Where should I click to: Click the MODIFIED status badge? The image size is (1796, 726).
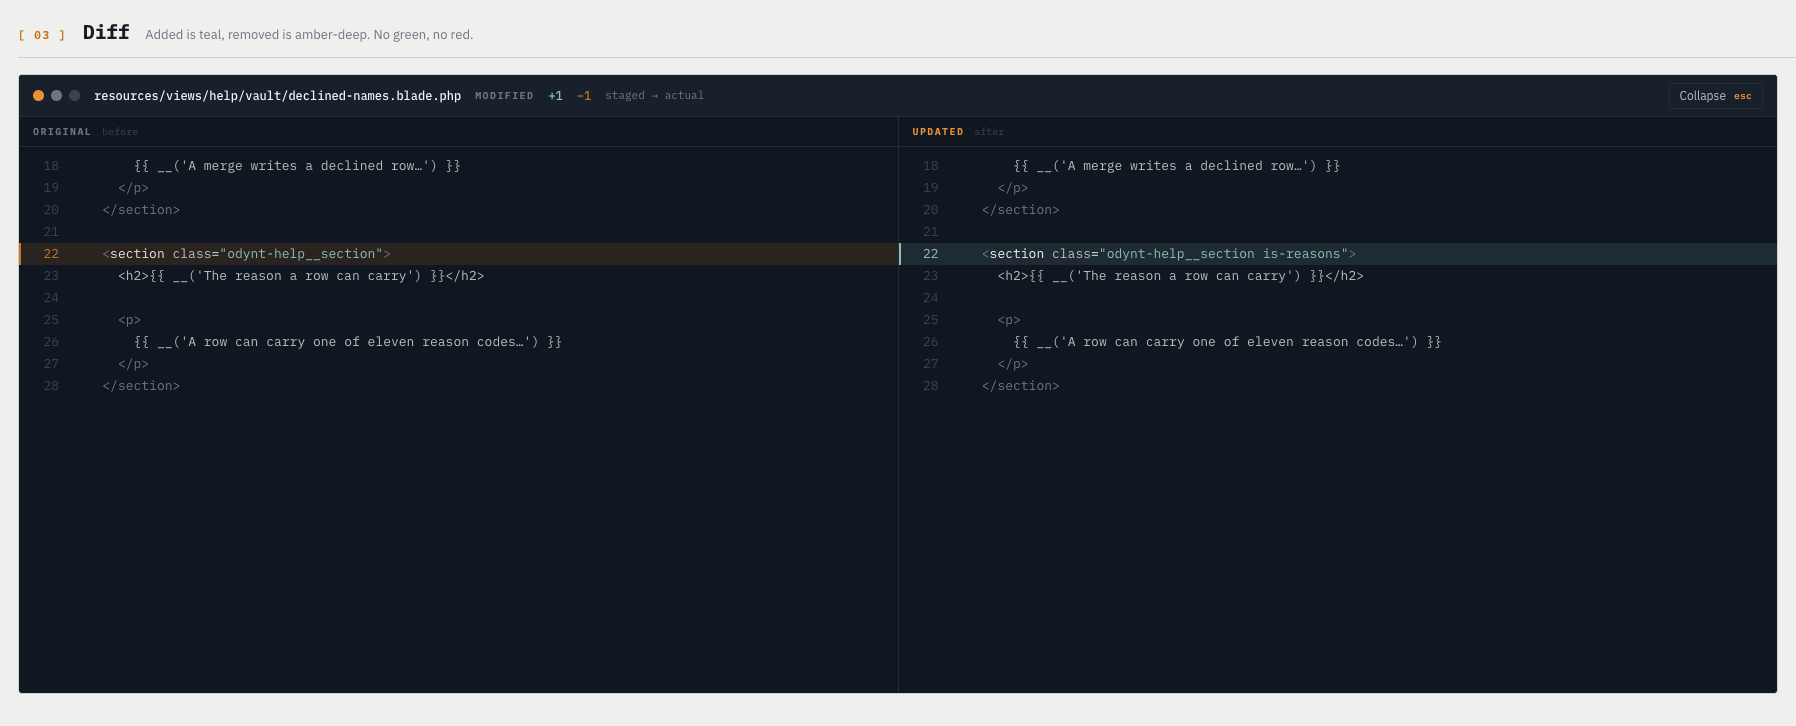point(504,96)
